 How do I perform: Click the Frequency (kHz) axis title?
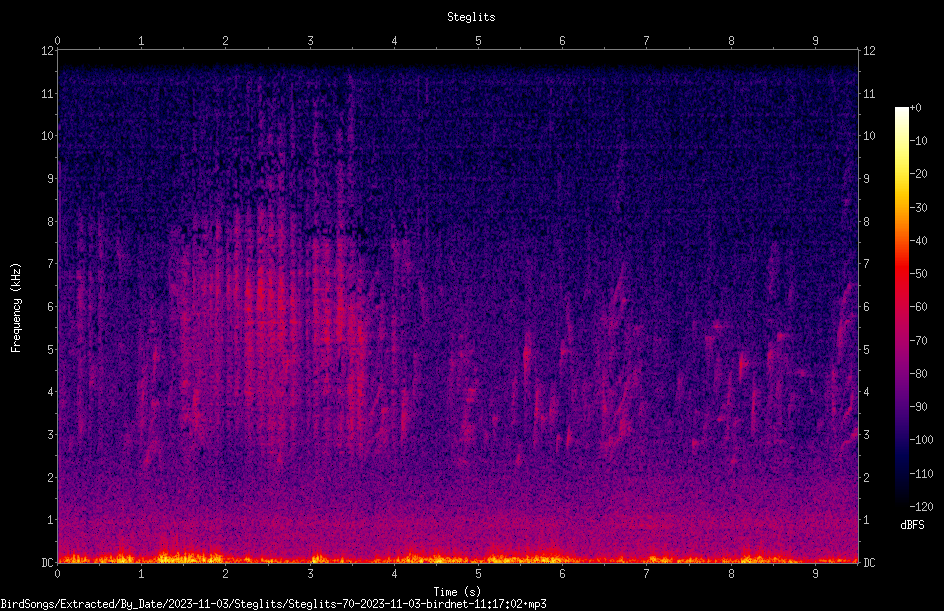(16, 307)
